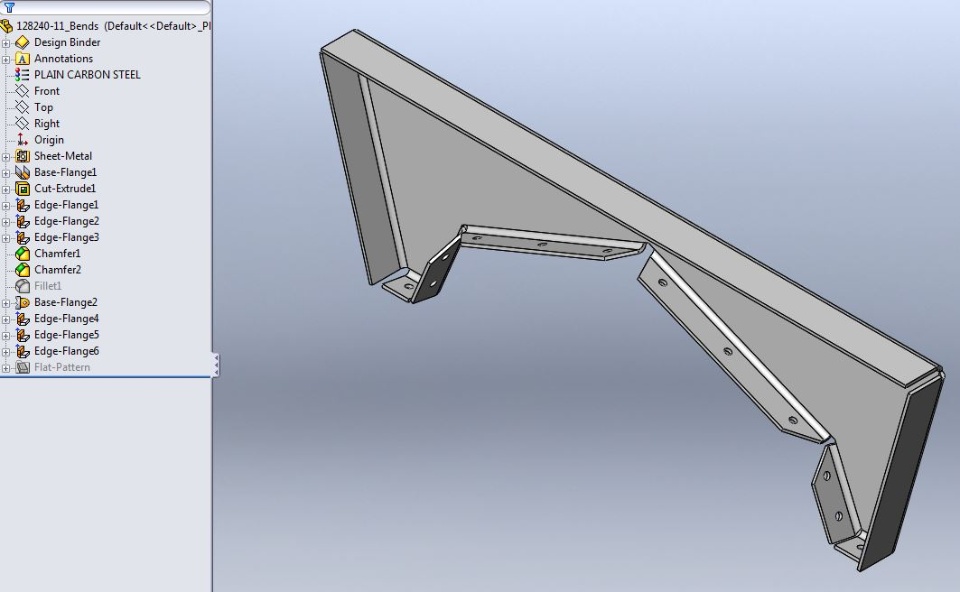Click the Edge-Flange2 feature icon

point(22,221)
